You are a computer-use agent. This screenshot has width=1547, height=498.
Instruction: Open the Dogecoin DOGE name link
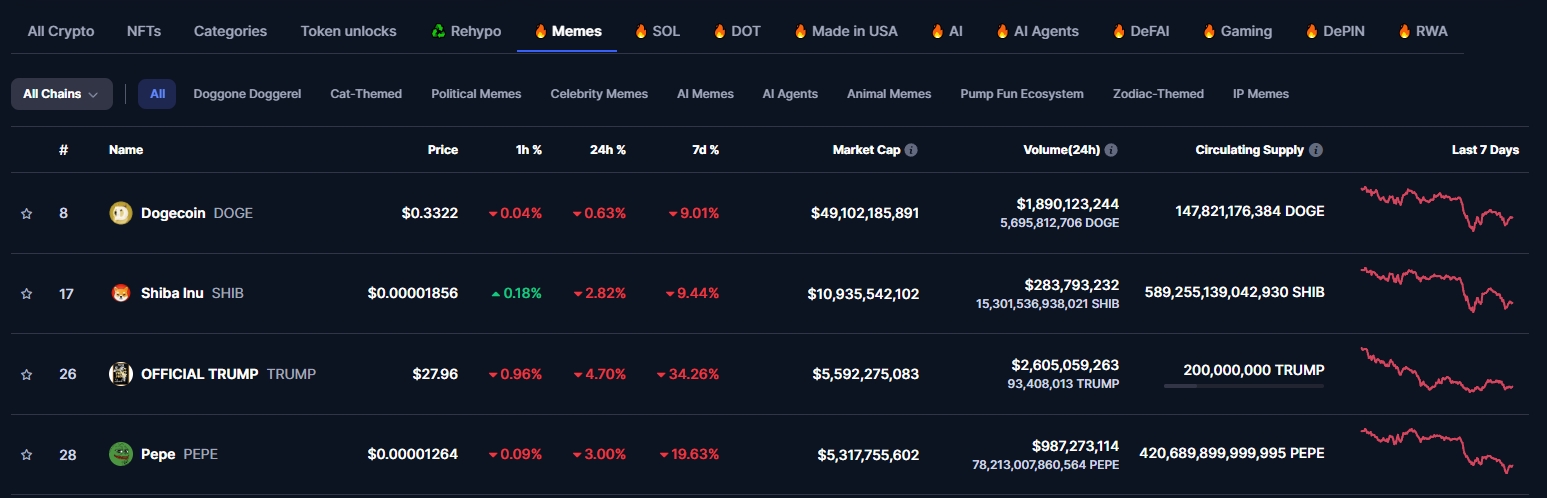click(x=197, y=213)
